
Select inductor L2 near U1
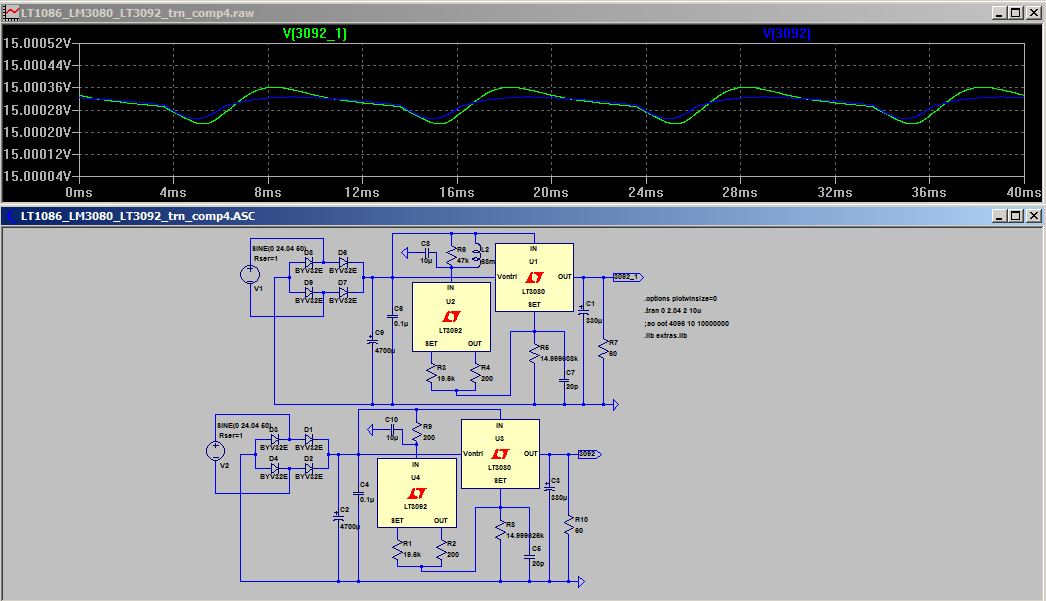coord(476,255)
